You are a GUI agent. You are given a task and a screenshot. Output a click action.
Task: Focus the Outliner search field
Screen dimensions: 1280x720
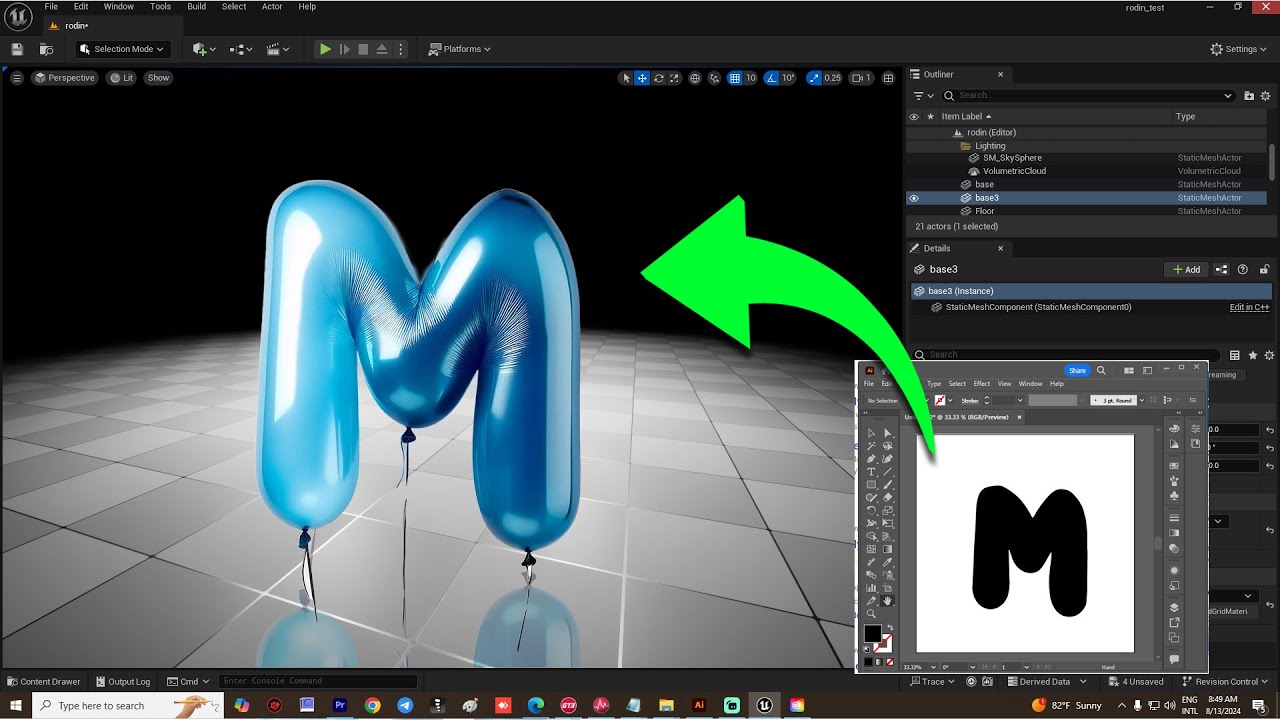click(x=1088, y=96)
